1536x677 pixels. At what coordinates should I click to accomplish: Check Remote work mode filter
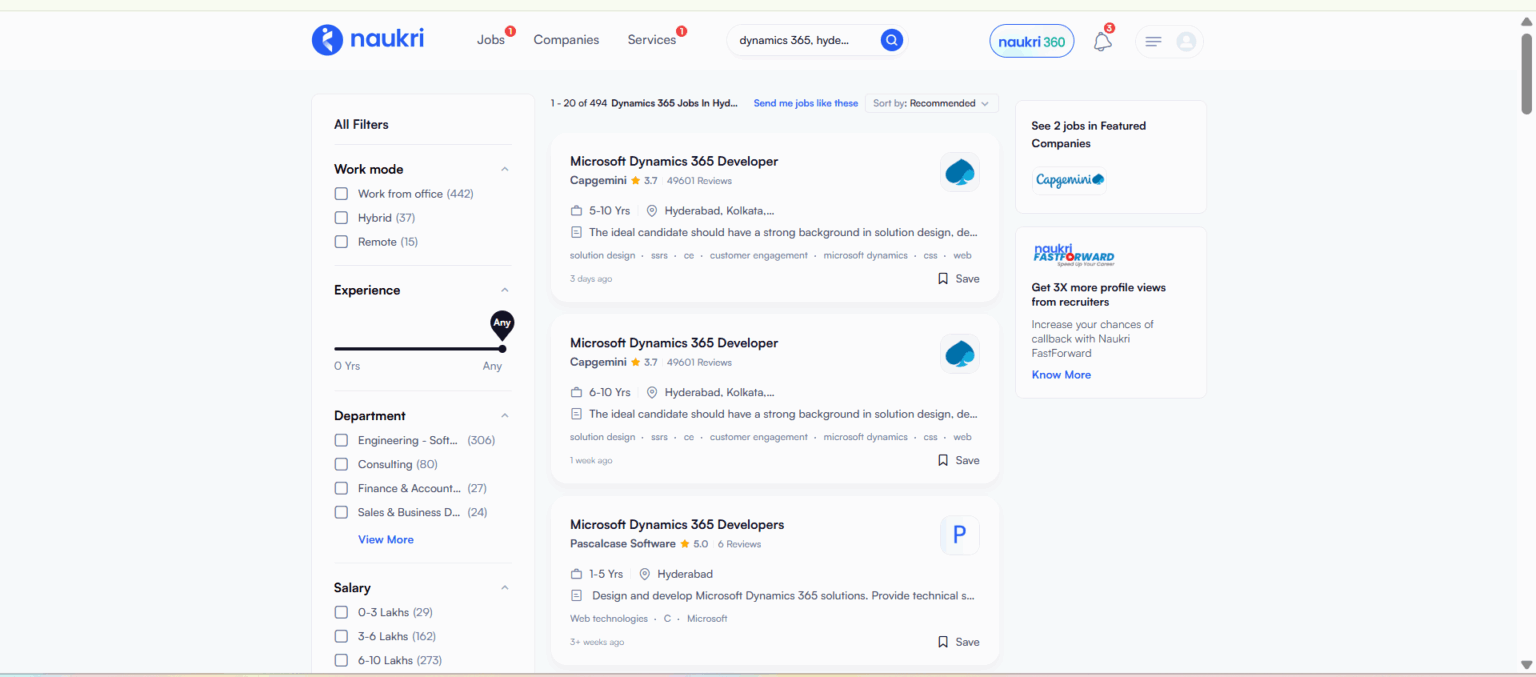click(341, 242)
